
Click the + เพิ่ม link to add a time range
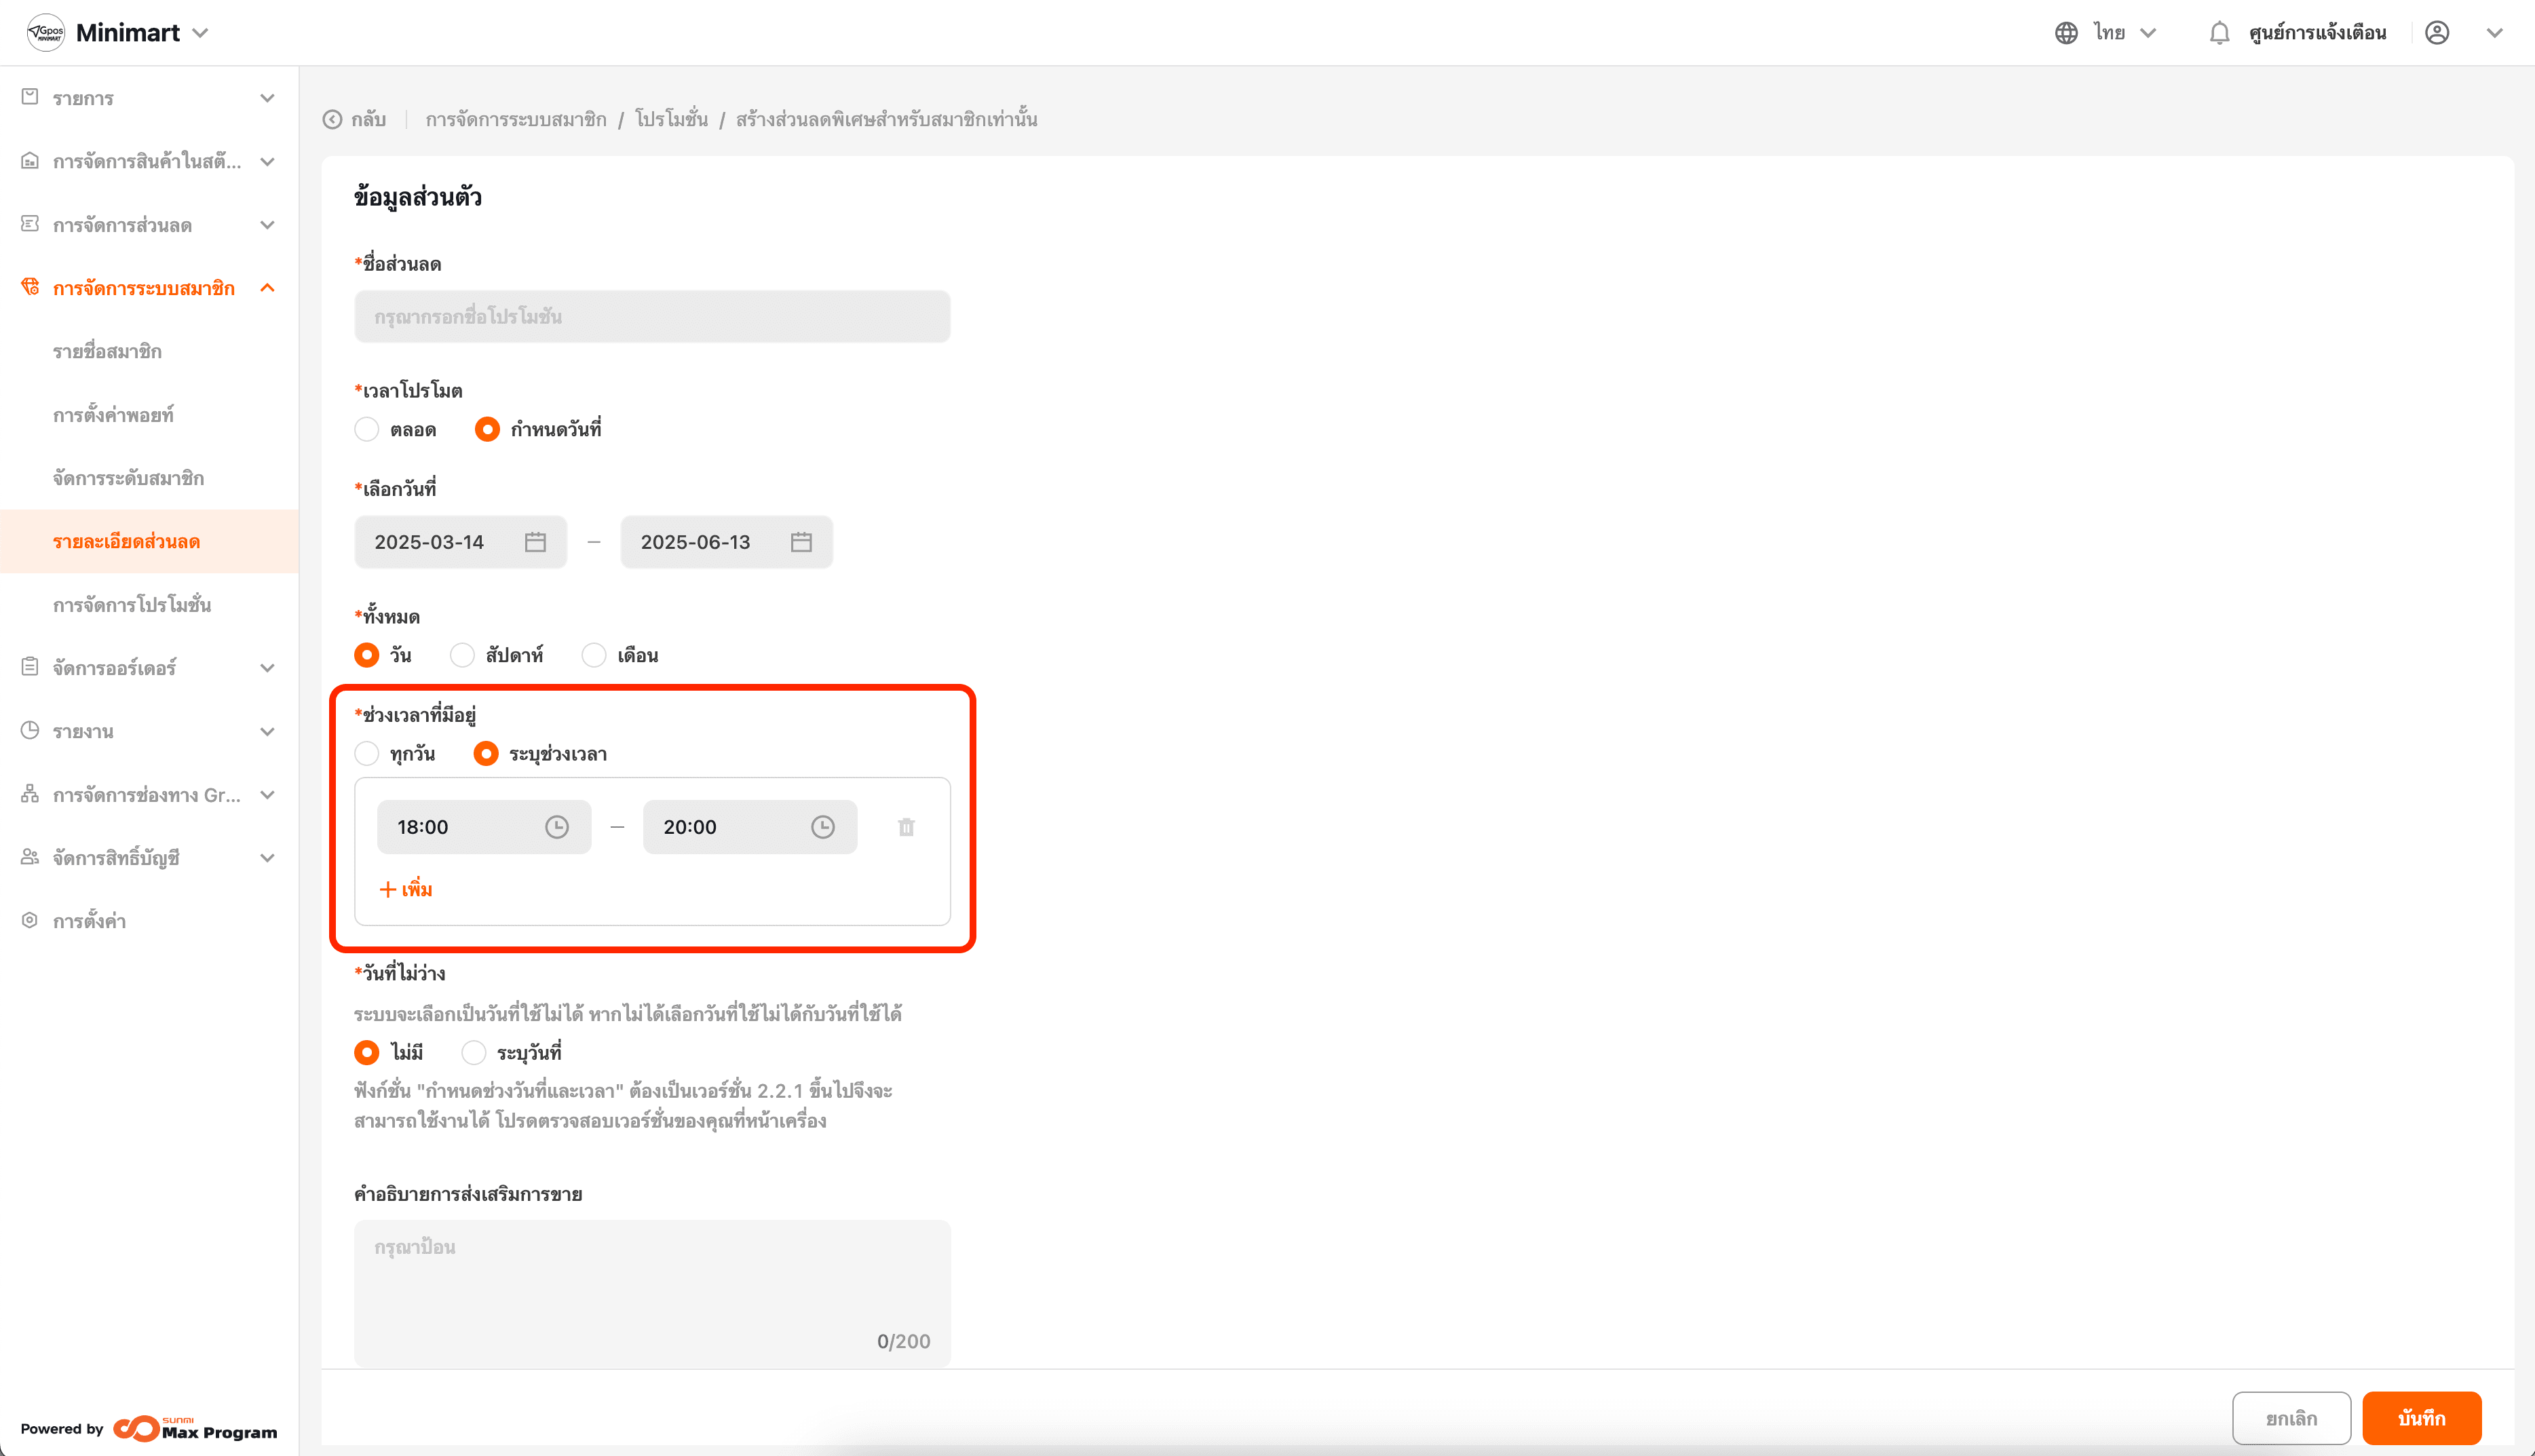click(406, 889)
